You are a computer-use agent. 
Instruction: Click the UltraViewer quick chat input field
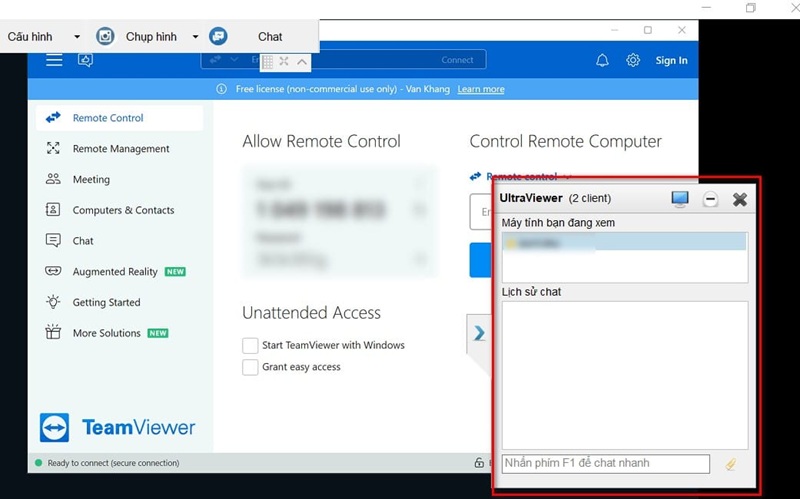605,464
